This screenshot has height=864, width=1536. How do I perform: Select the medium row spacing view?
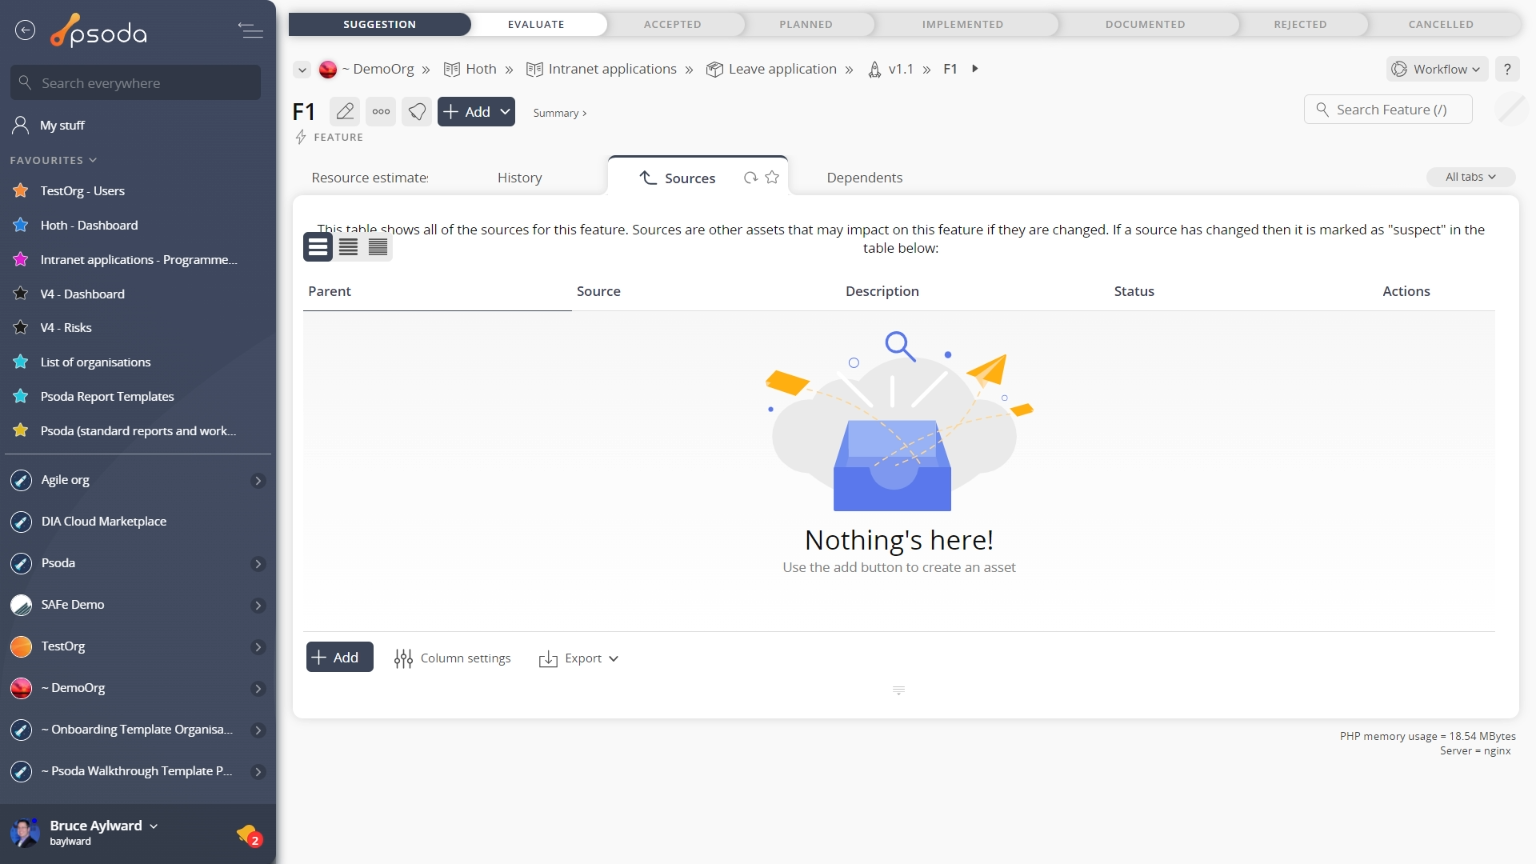click(348, 246)
